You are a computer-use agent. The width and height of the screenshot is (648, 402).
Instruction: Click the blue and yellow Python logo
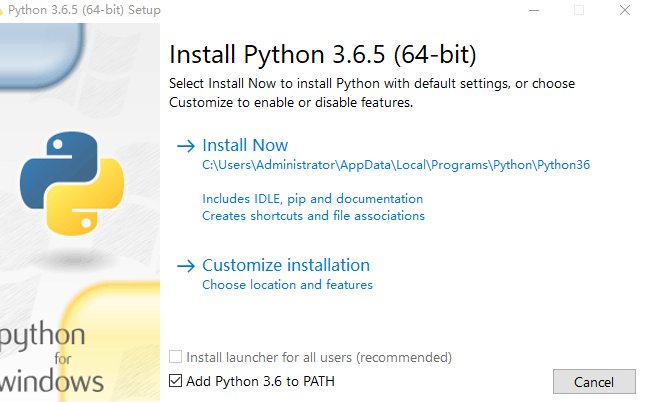pos(72,181)
